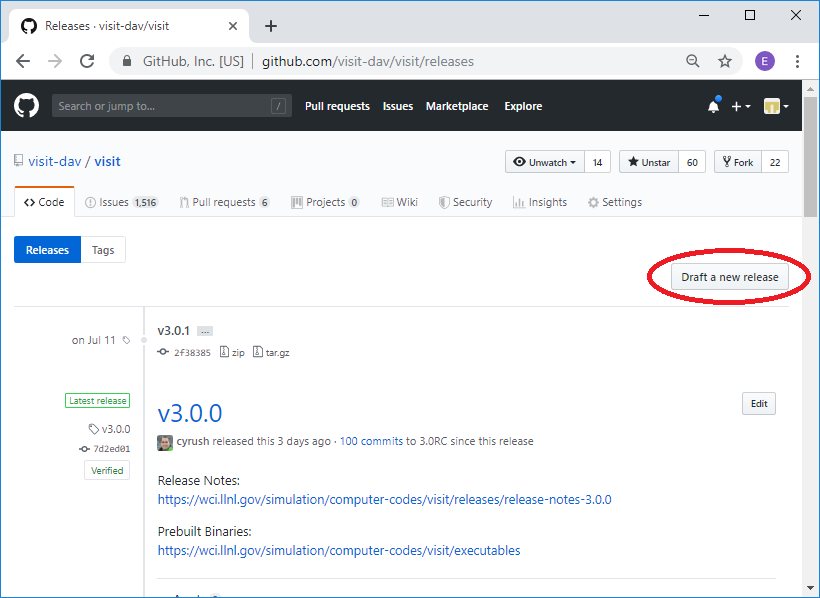Open the Unwatch dropdown
The image size is (820, 598).
(x=545, y=162)
